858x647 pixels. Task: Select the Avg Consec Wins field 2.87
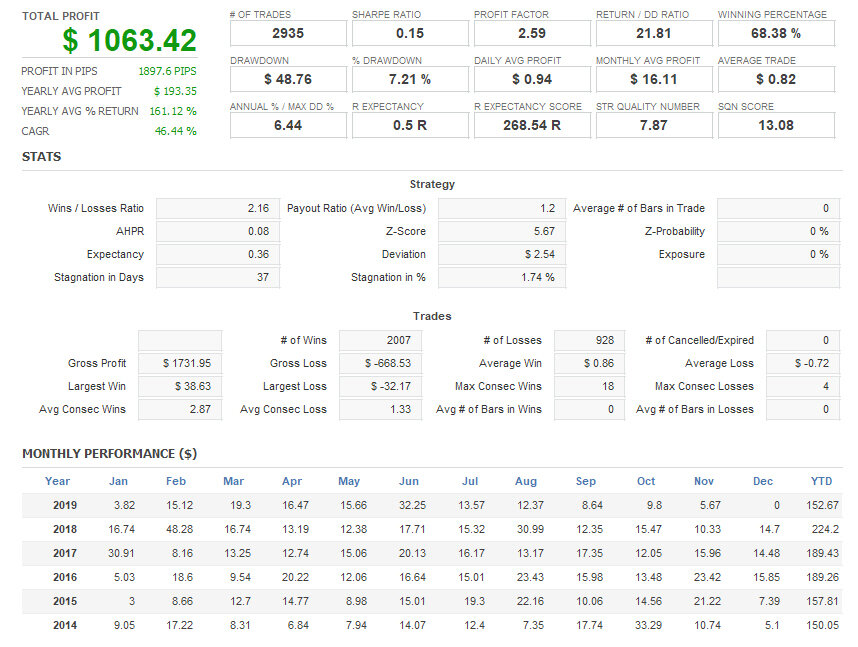(x=180, y=409)
